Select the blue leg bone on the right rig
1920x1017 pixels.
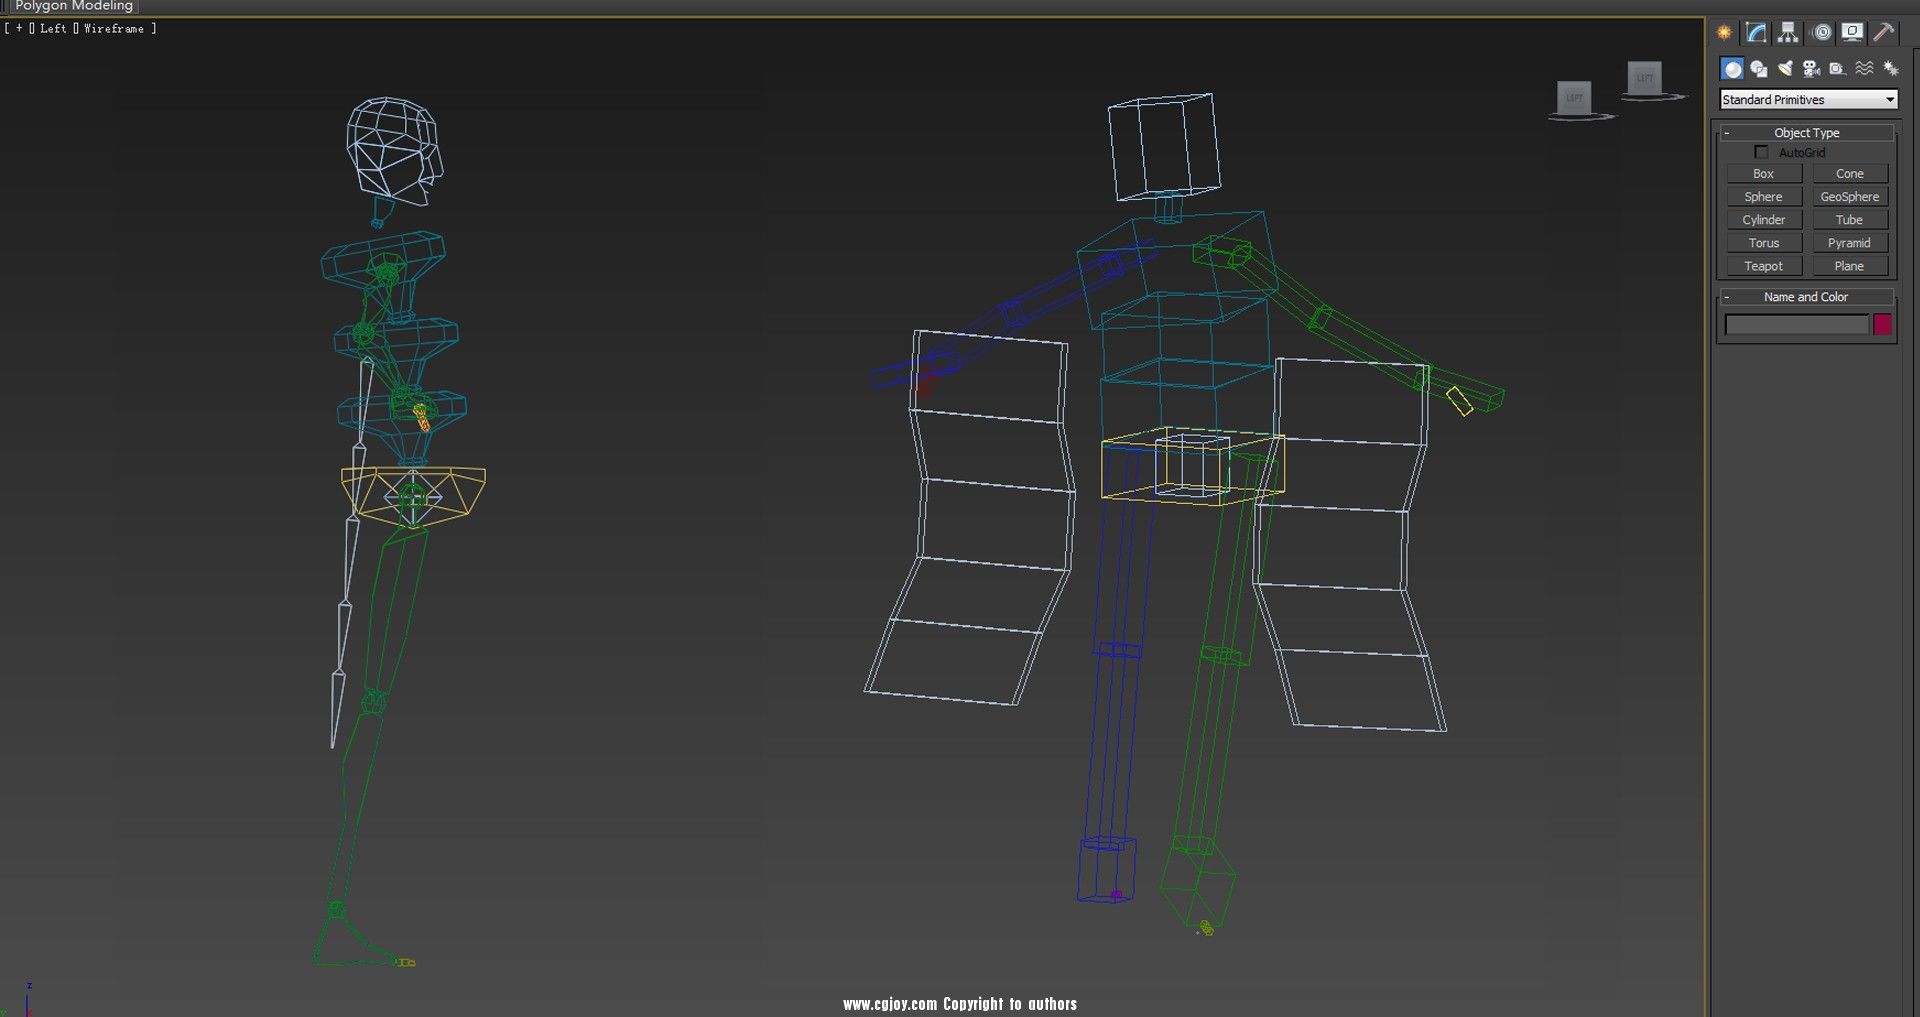pos(1115,650)
